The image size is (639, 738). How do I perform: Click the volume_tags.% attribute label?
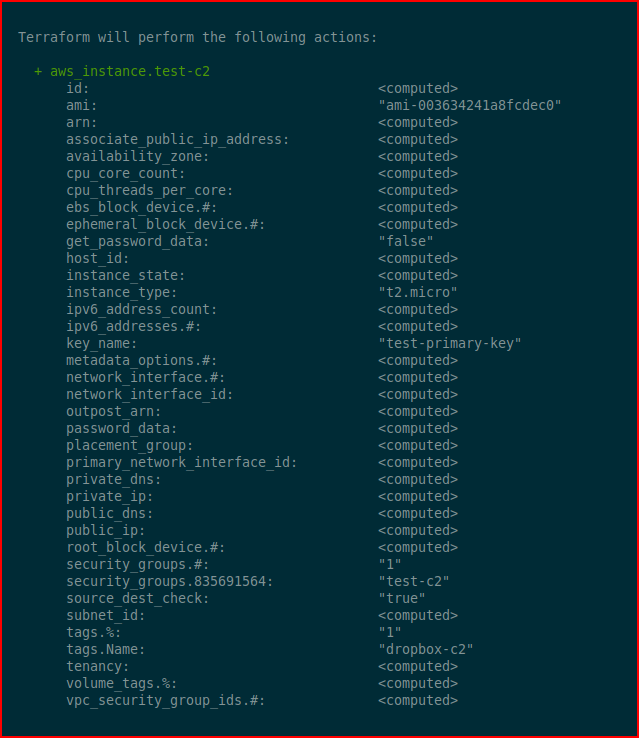pyautogui.click(x=121, y=684)
